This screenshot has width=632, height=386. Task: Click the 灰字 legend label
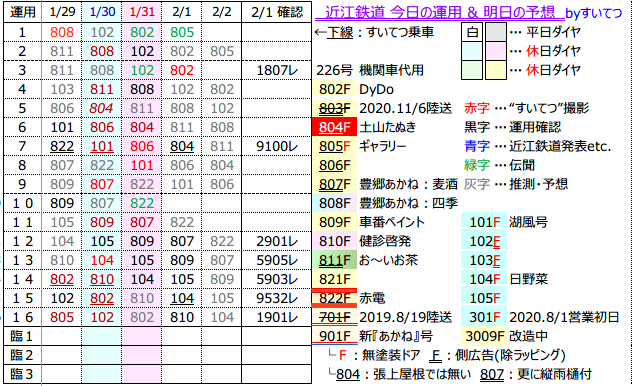tap(477, 184)
